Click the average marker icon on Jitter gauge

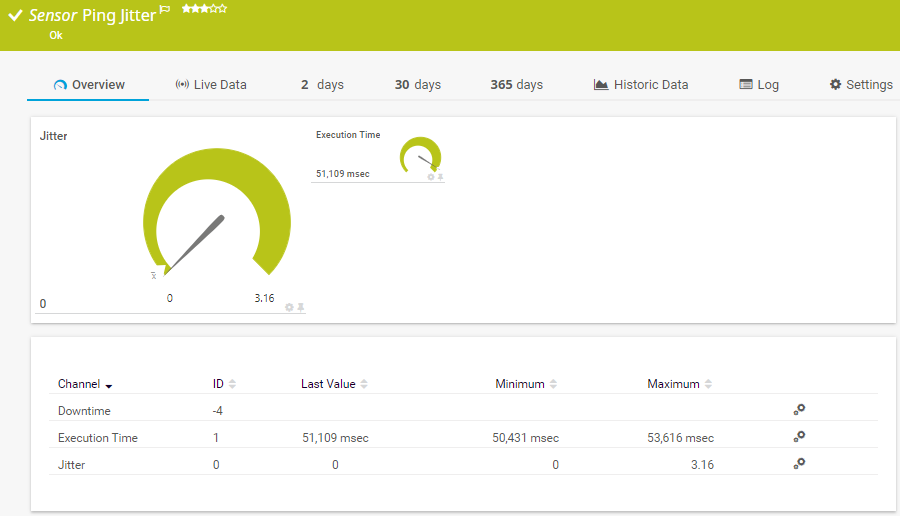154,276
